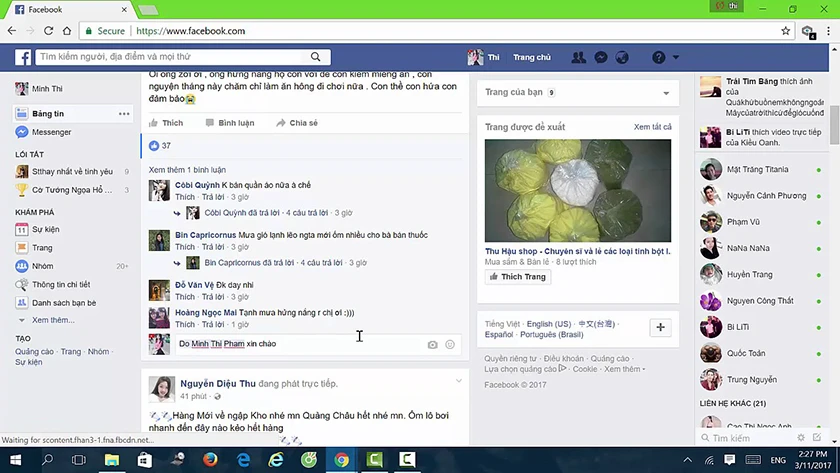This screenshot has width=840, height=473.
Task: Open chat with Phạm Vũ
Action: click(761, 222)
